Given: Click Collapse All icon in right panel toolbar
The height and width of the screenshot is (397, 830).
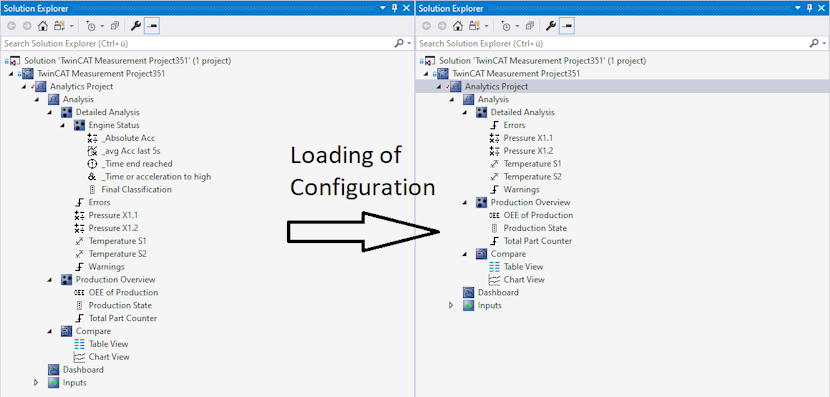Looking at the screenshot, I should pyautogui.click(x=530, y=25).
